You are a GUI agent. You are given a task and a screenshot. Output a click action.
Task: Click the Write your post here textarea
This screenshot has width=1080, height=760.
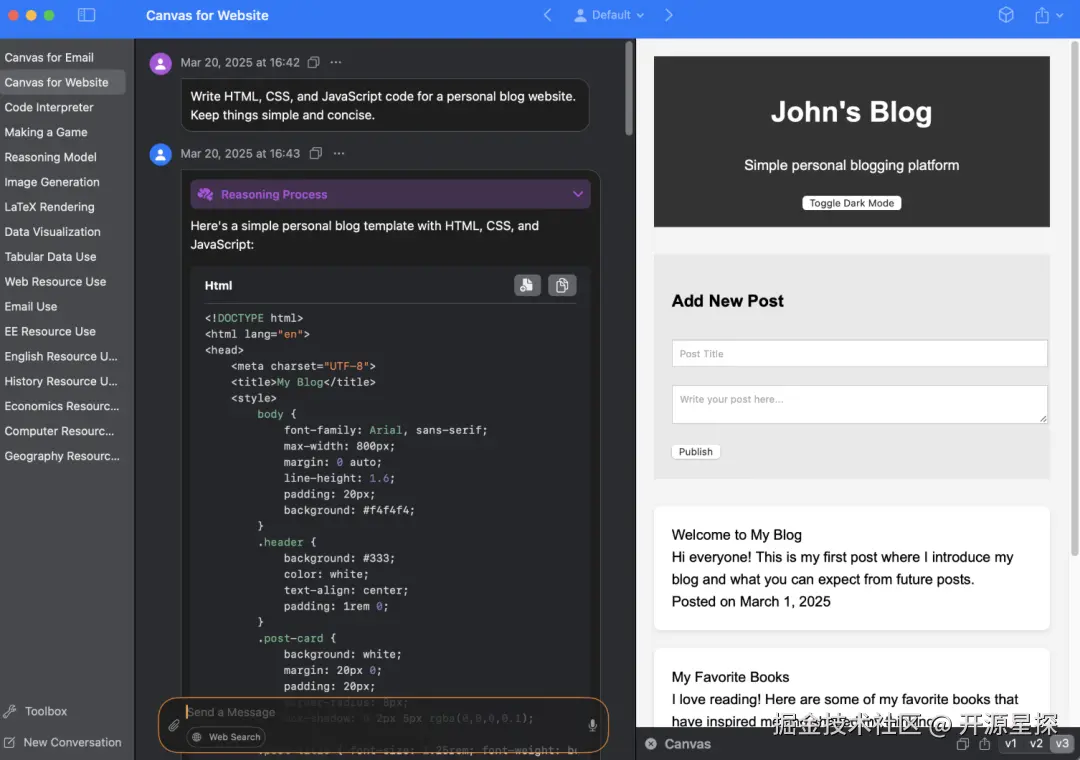[859, 404]
